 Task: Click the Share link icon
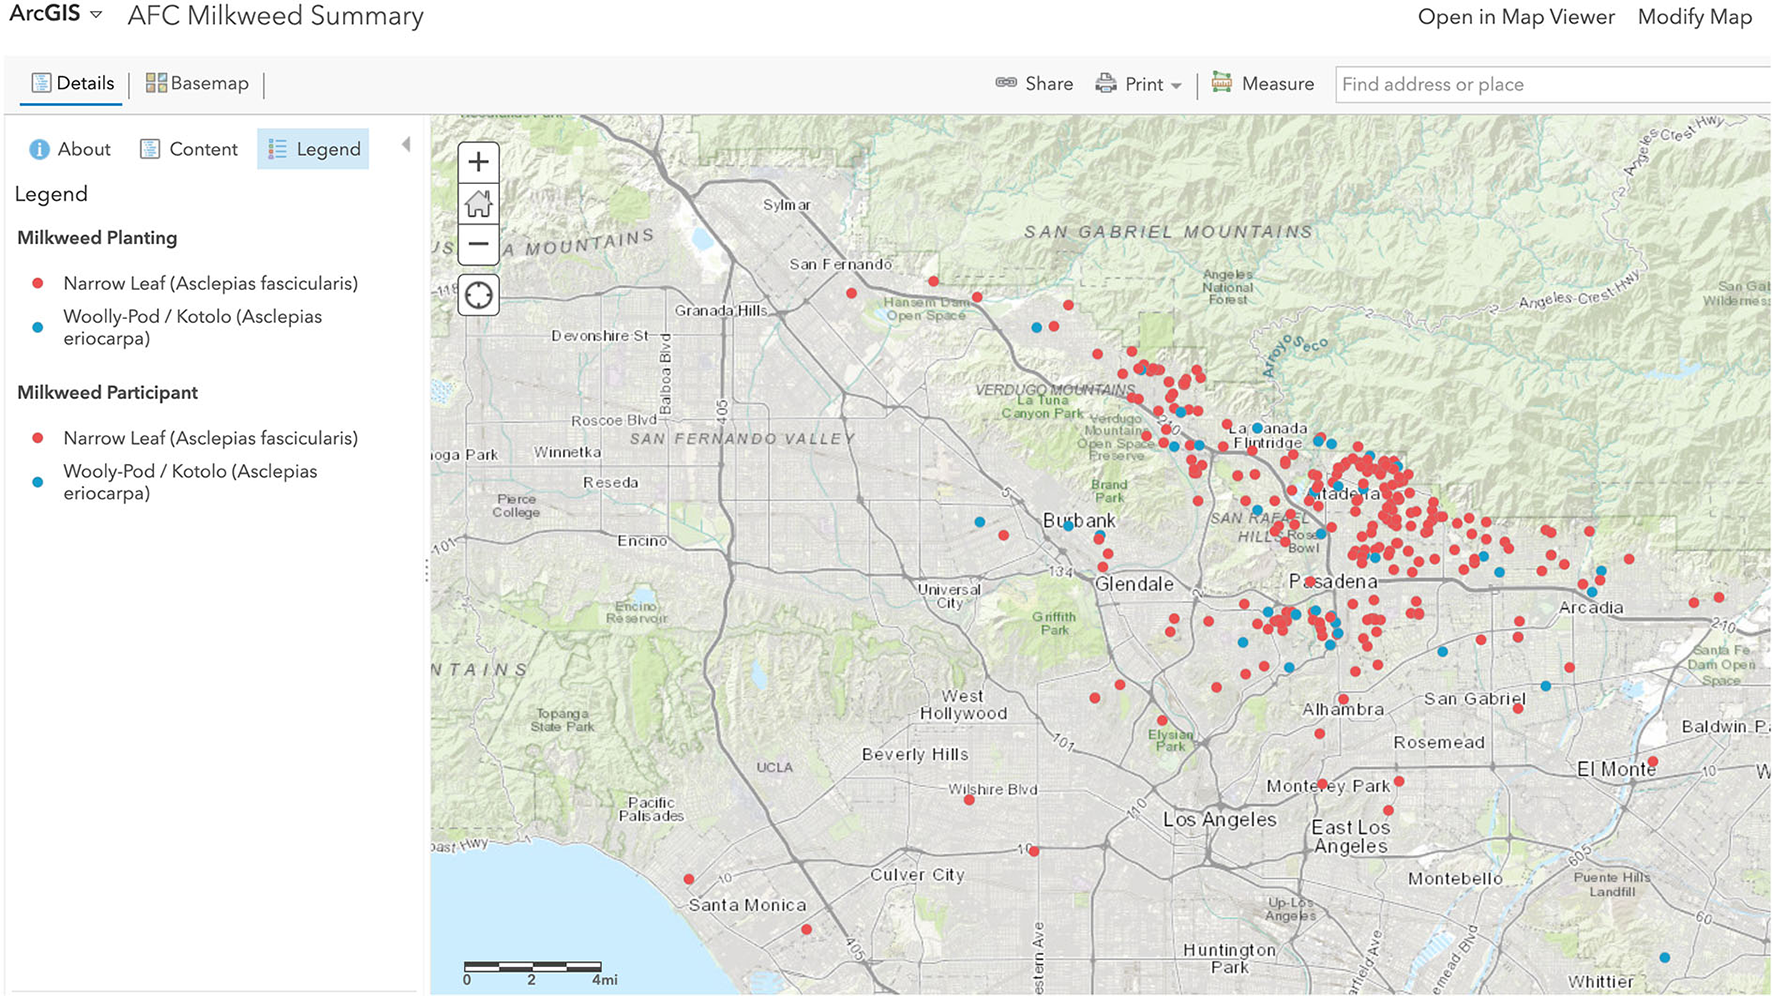click(x=1006, y=83)
